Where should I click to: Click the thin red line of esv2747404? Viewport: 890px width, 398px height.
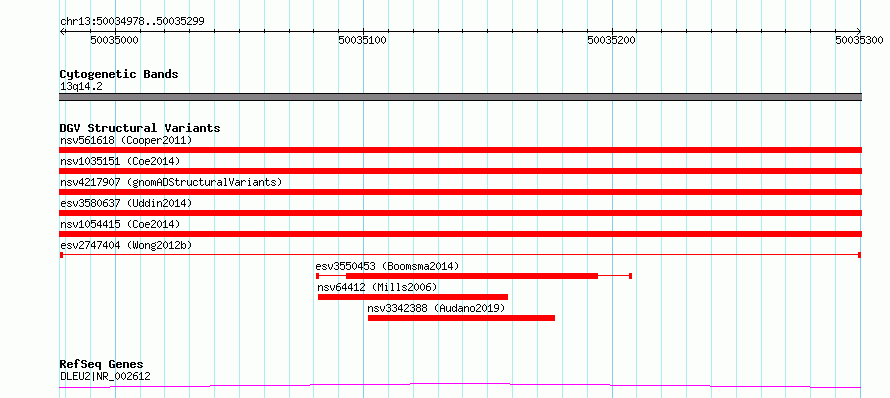click(460, 255)
